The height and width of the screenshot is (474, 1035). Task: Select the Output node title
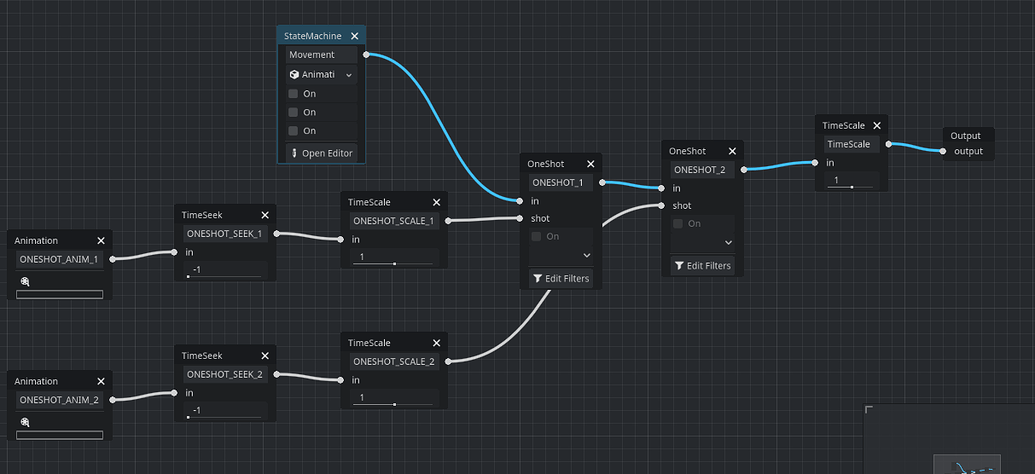[966, 136]
